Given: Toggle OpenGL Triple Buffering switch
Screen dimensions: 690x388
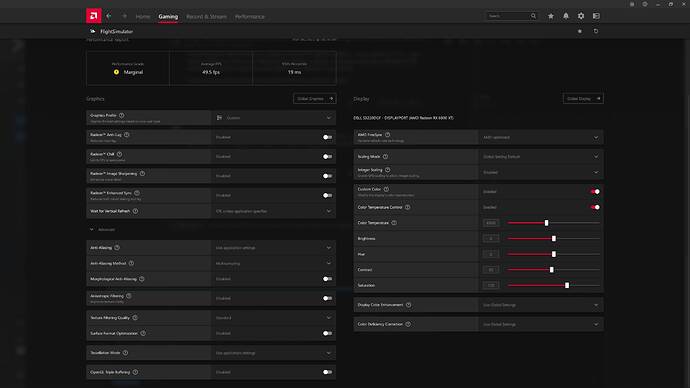Looking at the screenshot, I should 327,372.
